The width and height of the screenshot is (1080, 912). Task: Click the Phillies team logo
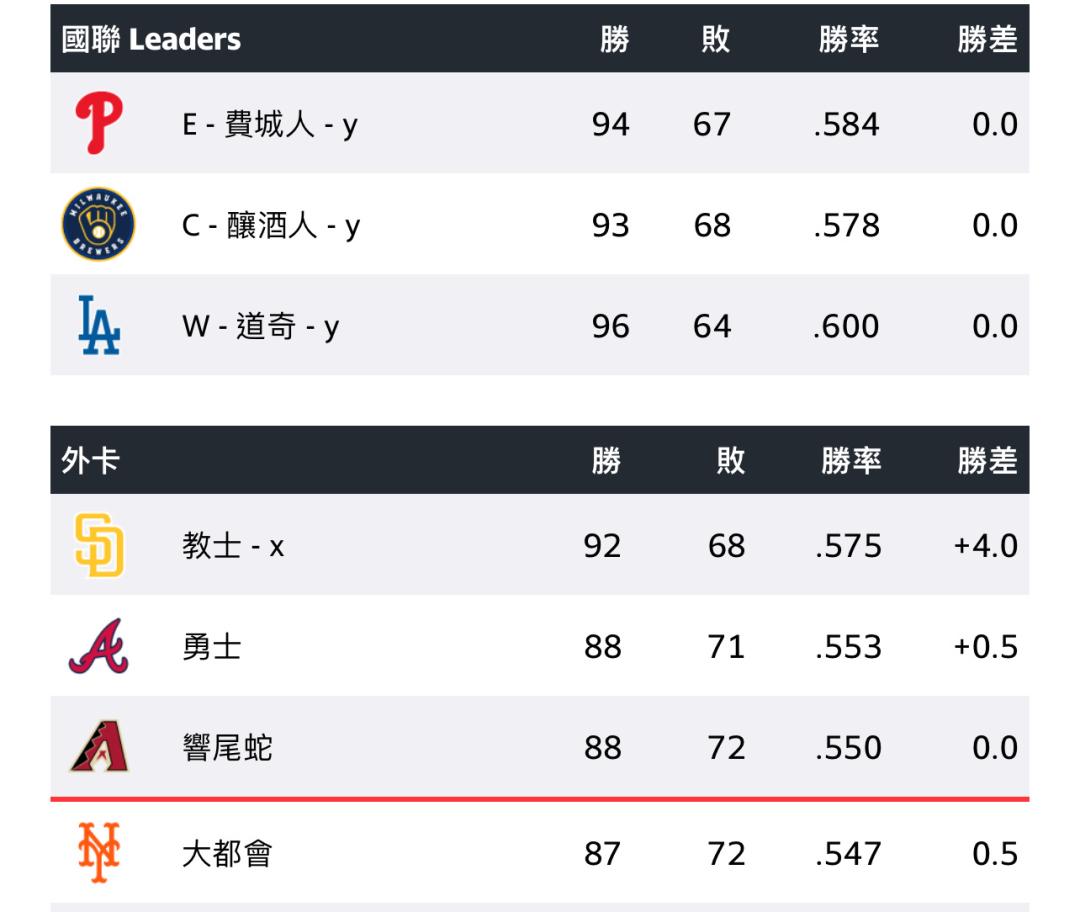click(99, 123)
